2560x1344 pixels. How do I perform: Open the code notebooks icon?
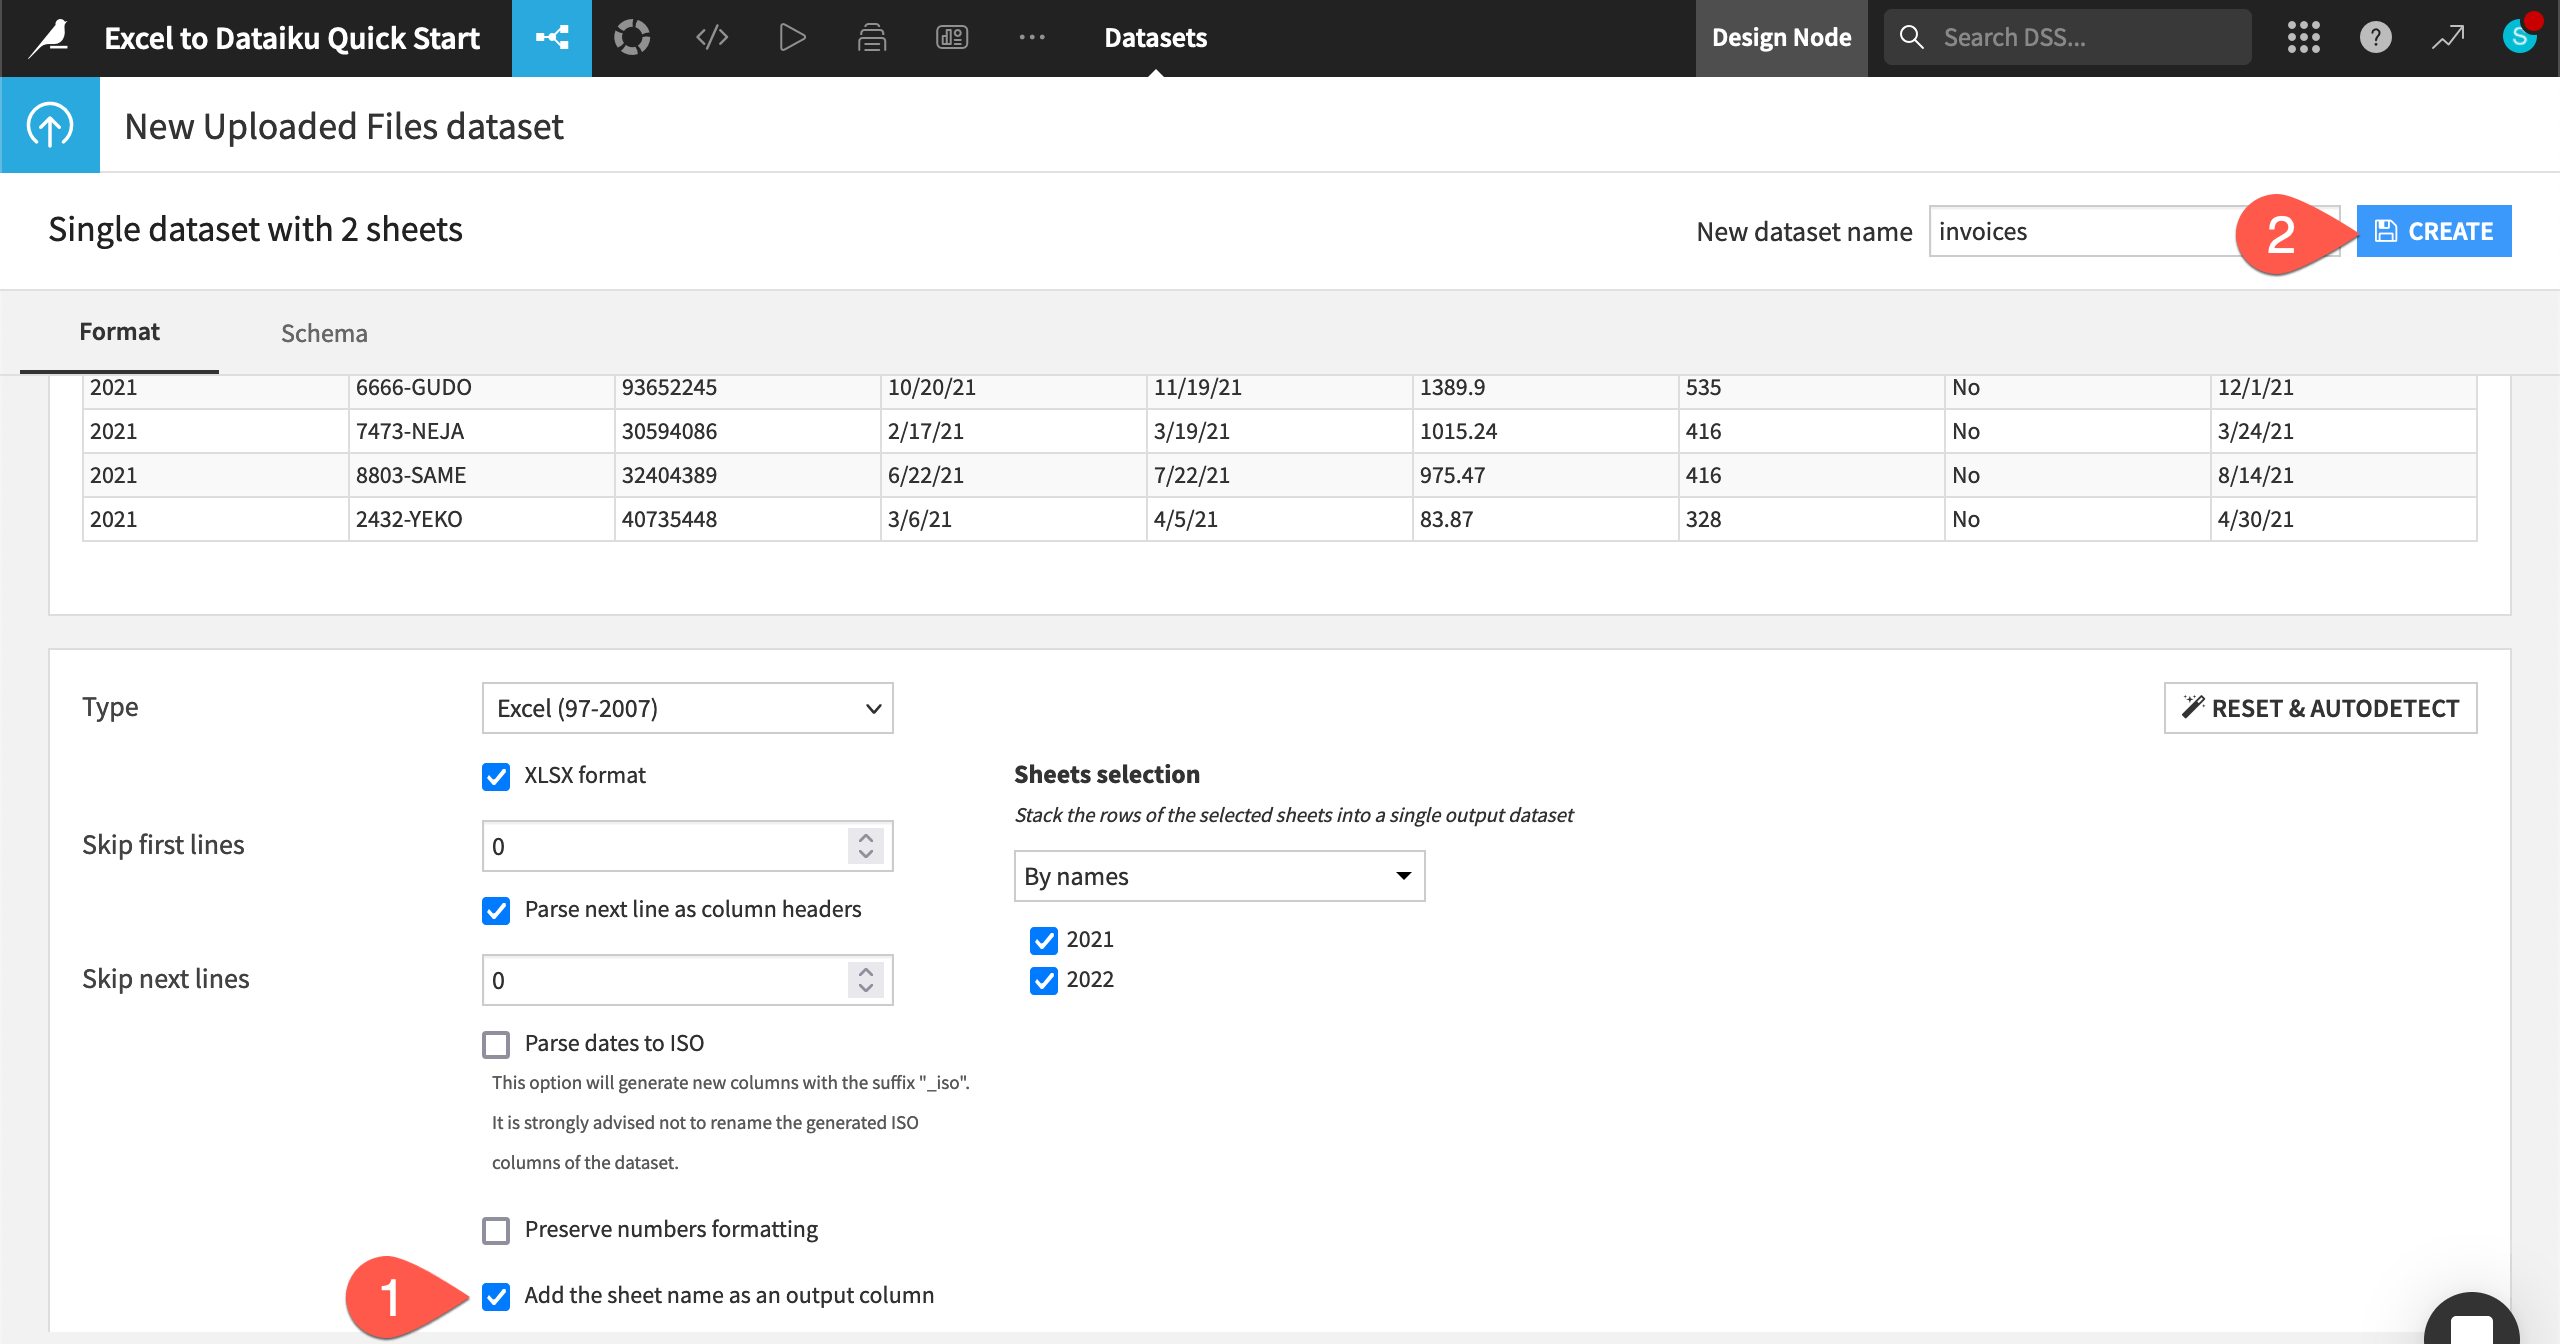click(x=711, y=37)
